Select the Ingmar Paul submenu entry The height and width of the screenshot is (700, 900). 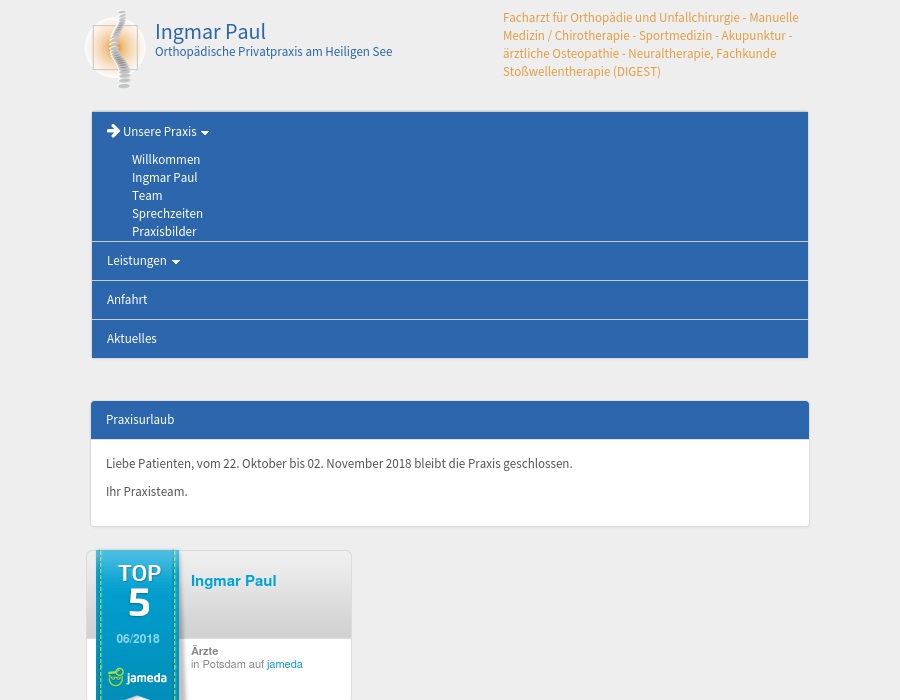tap(164, 177)
